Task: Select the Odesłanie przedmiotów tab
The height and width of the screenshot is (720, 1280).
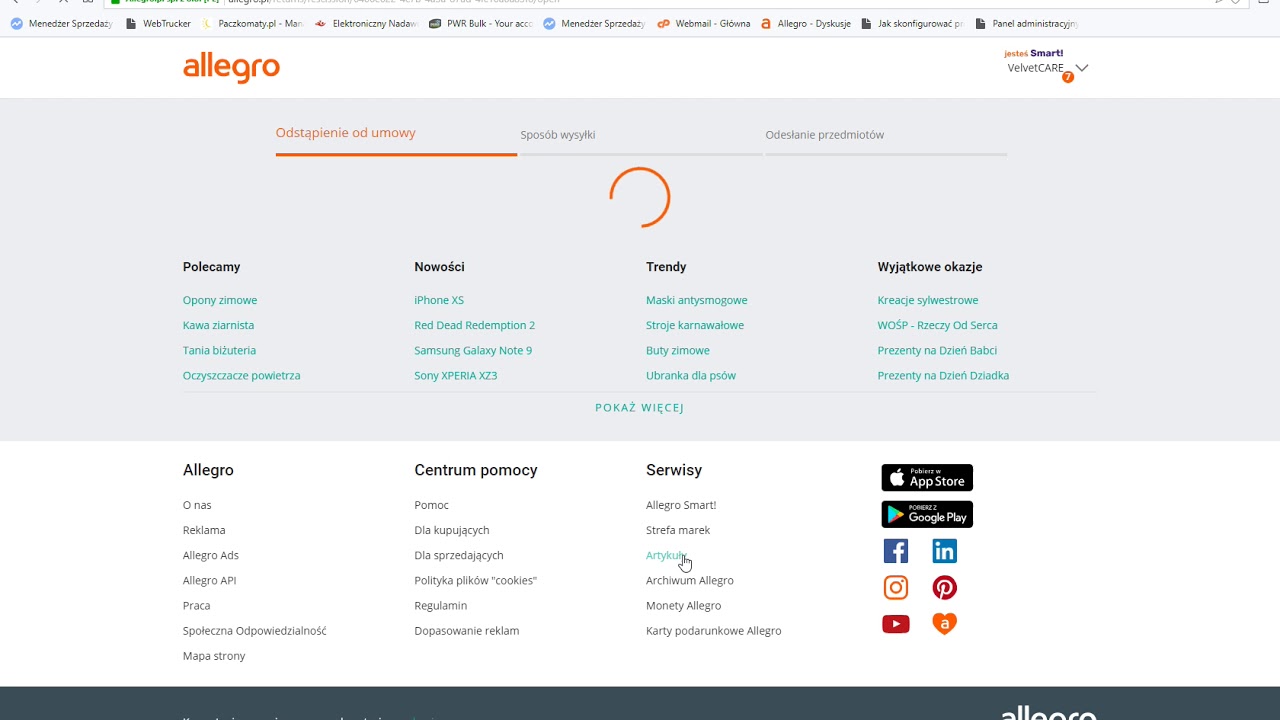Action: [825, 135]
